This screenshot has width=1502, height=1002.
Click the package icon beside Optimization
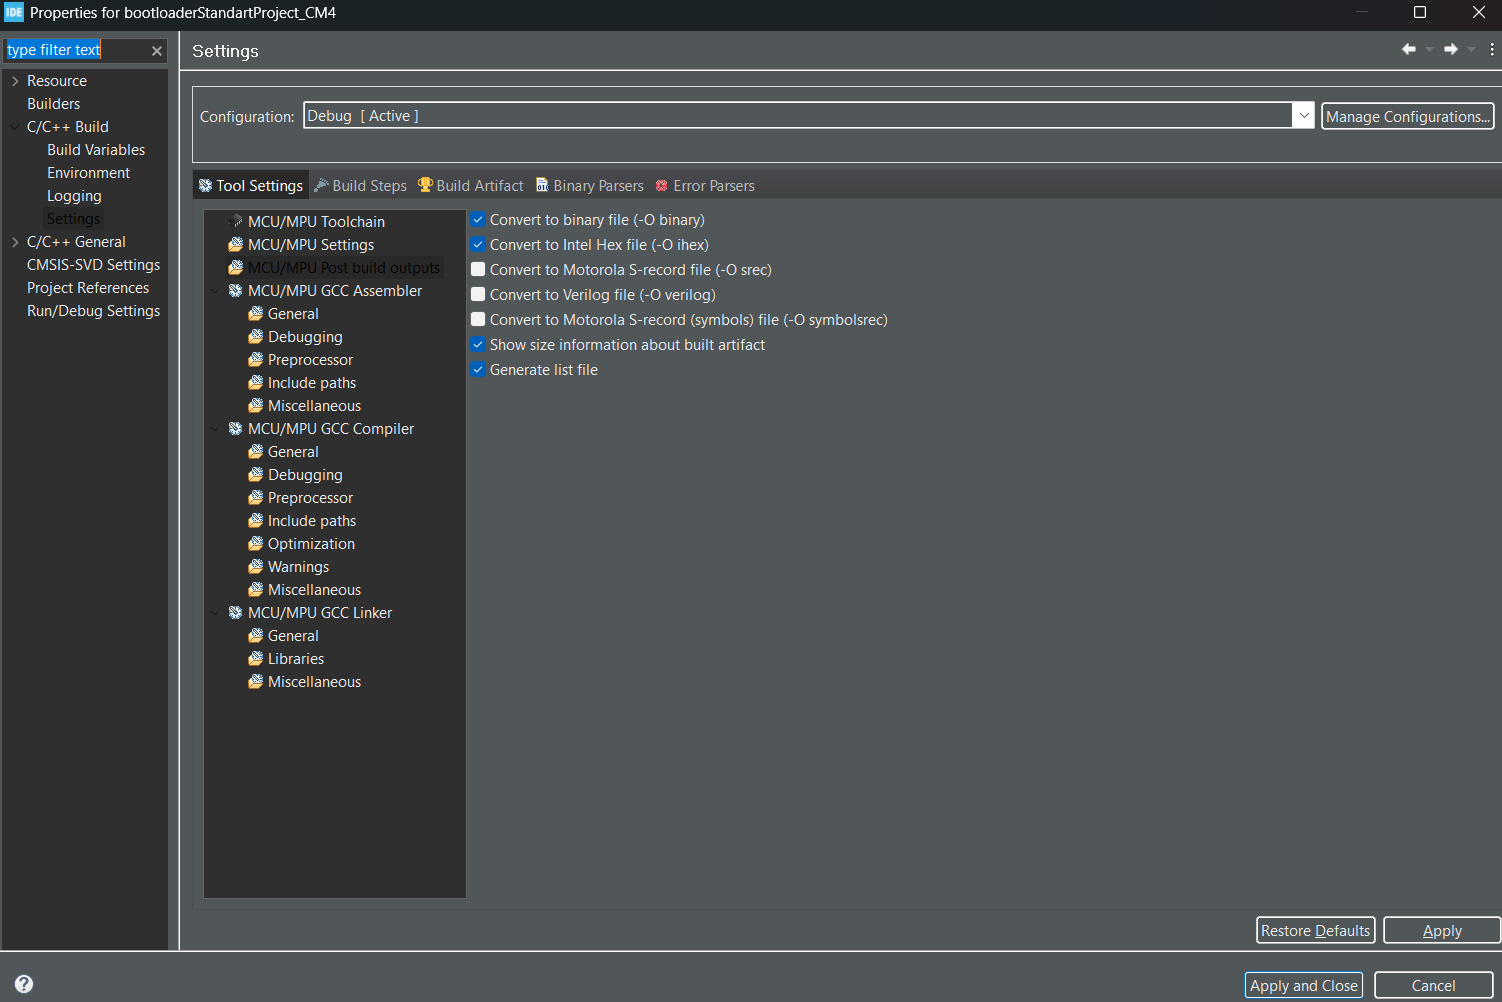pyautogui.click(x=257, y=543)
